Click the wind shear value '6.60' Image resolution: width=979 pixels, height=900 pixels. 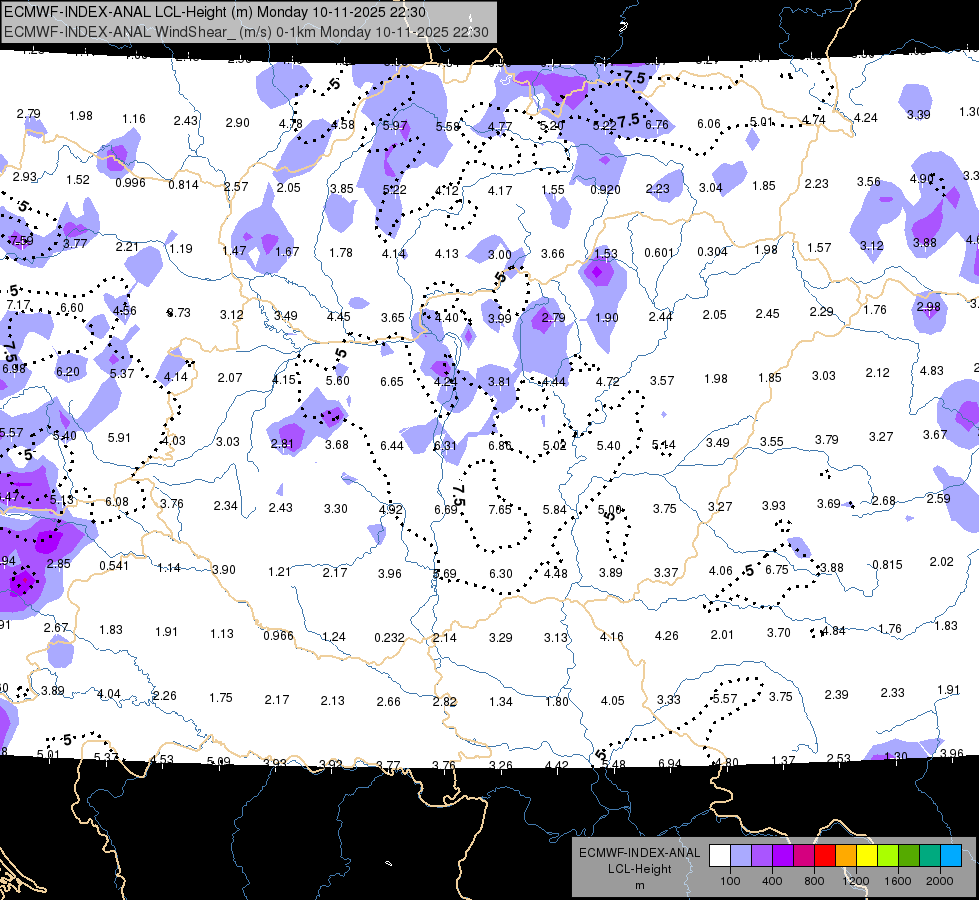pos(72,308)
